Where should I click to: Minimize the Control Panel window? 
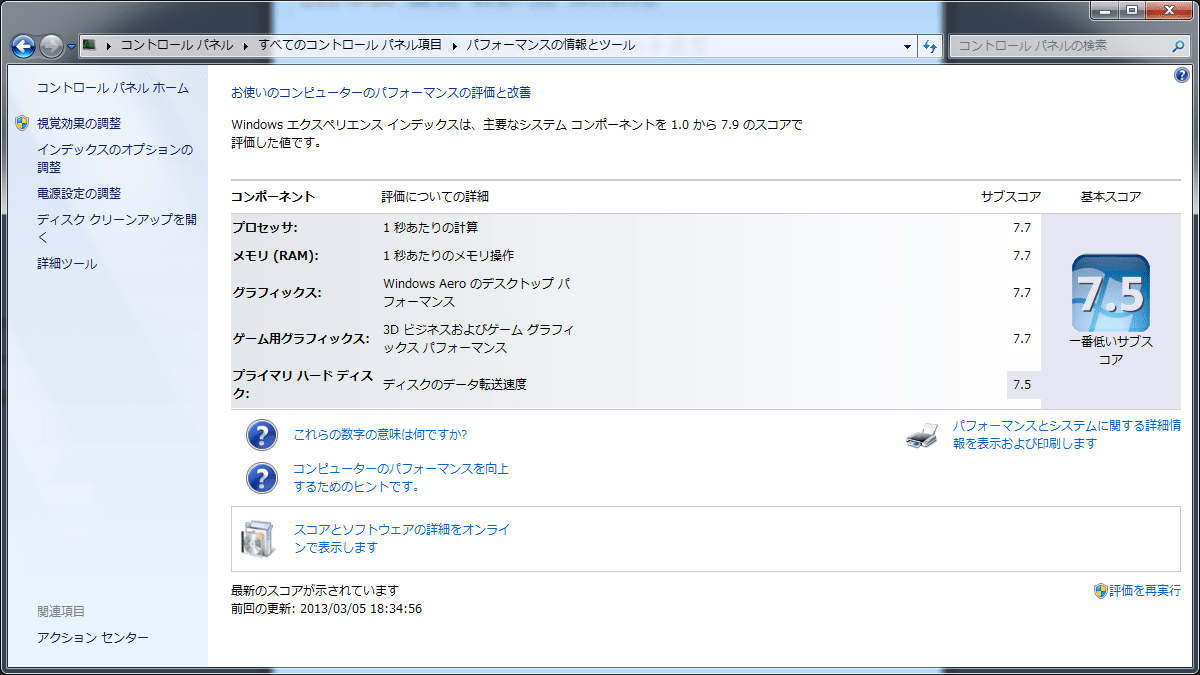click(x=1105, y=10)
